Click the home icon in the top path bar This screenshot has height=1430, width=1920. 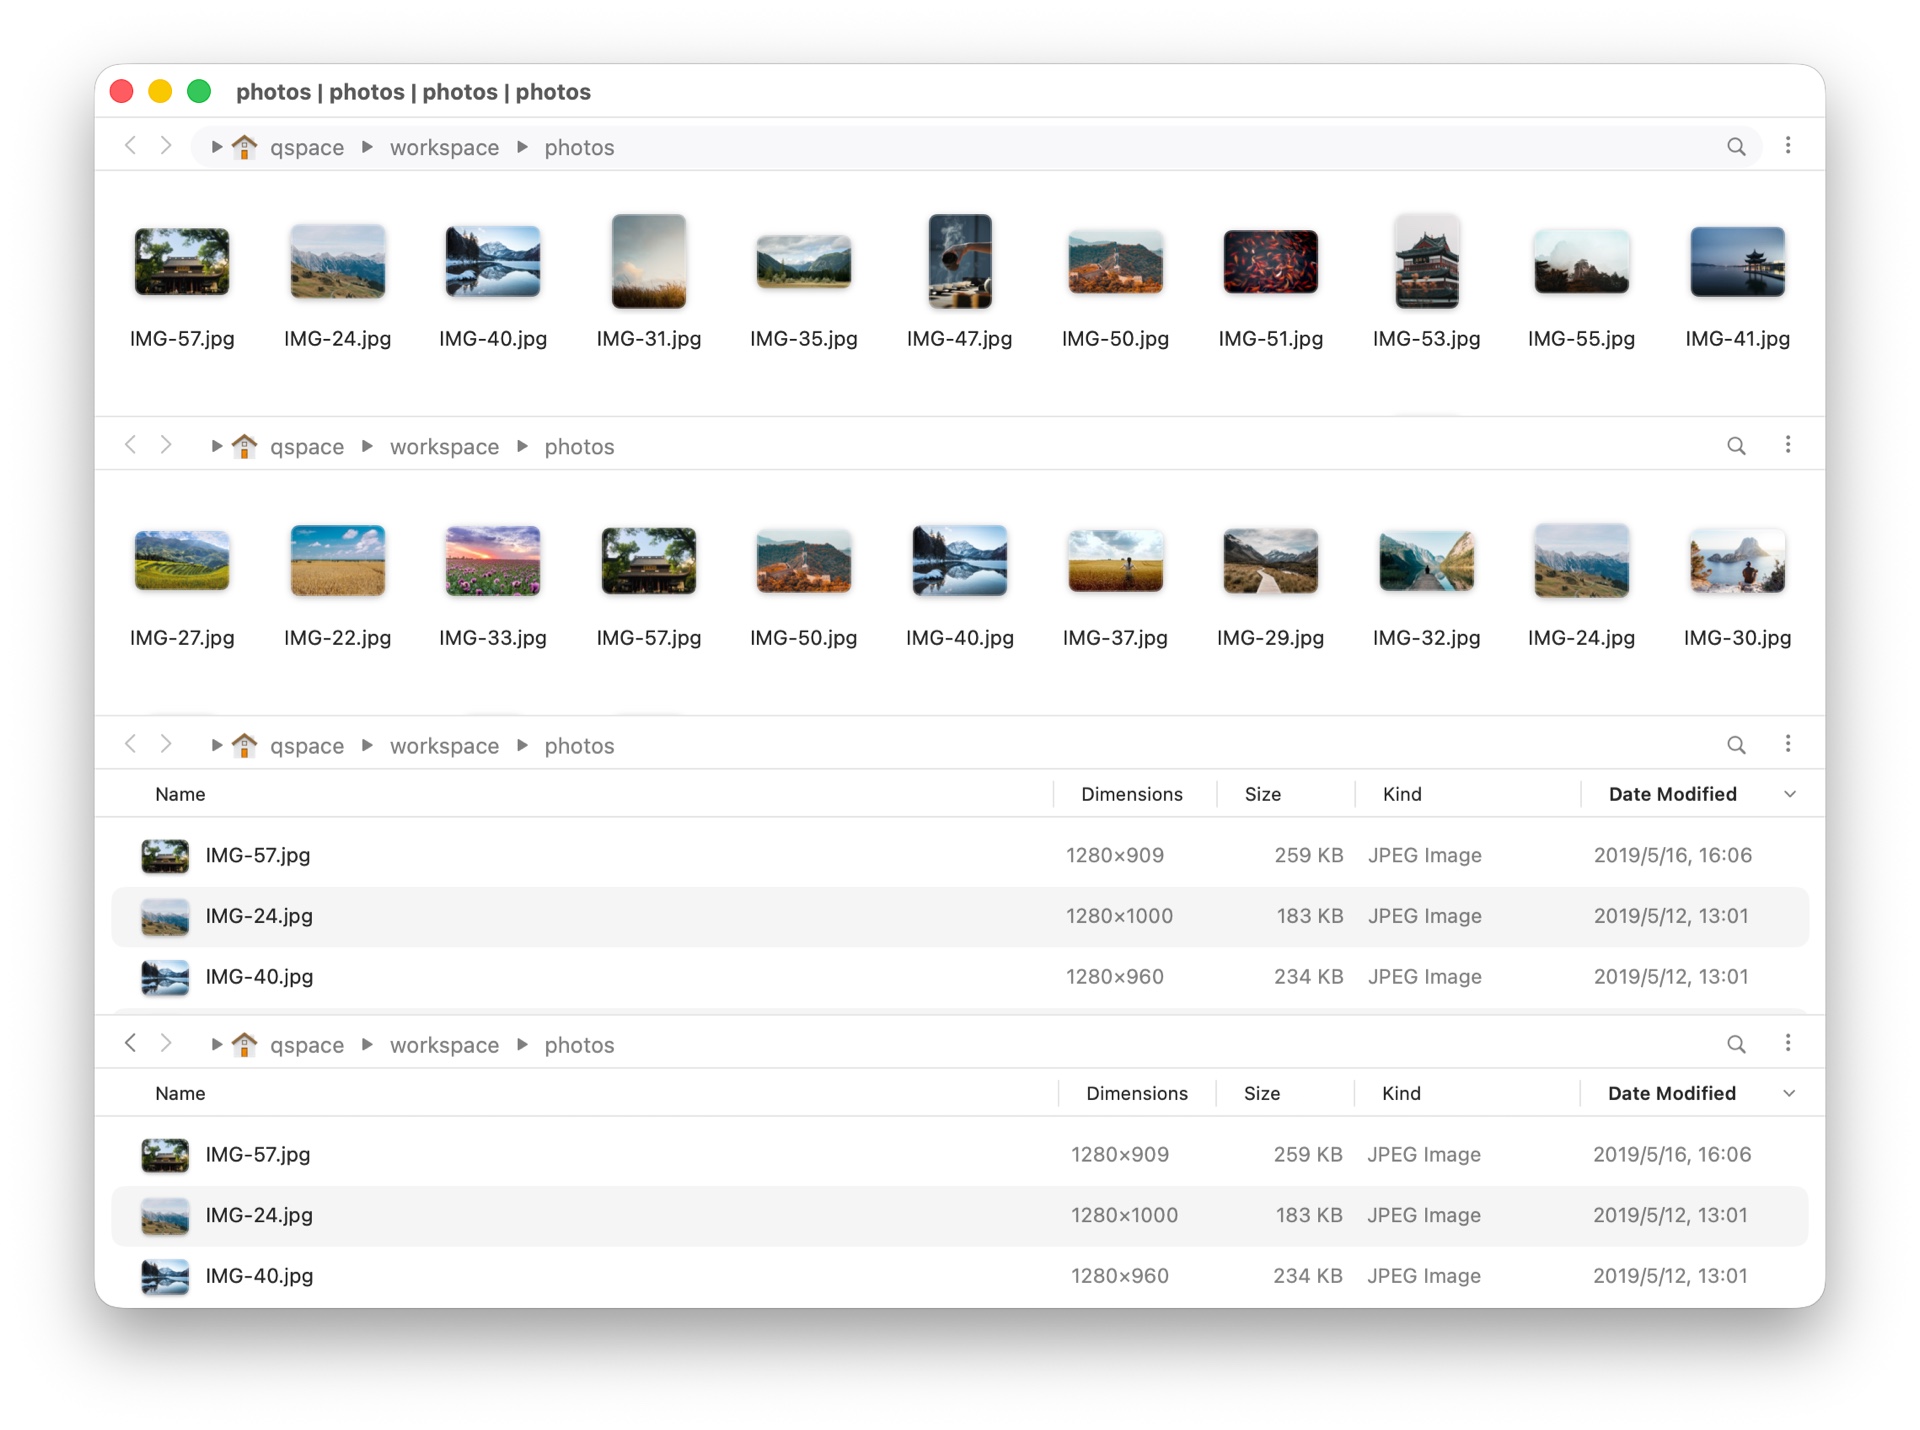(x=245, y=146)
